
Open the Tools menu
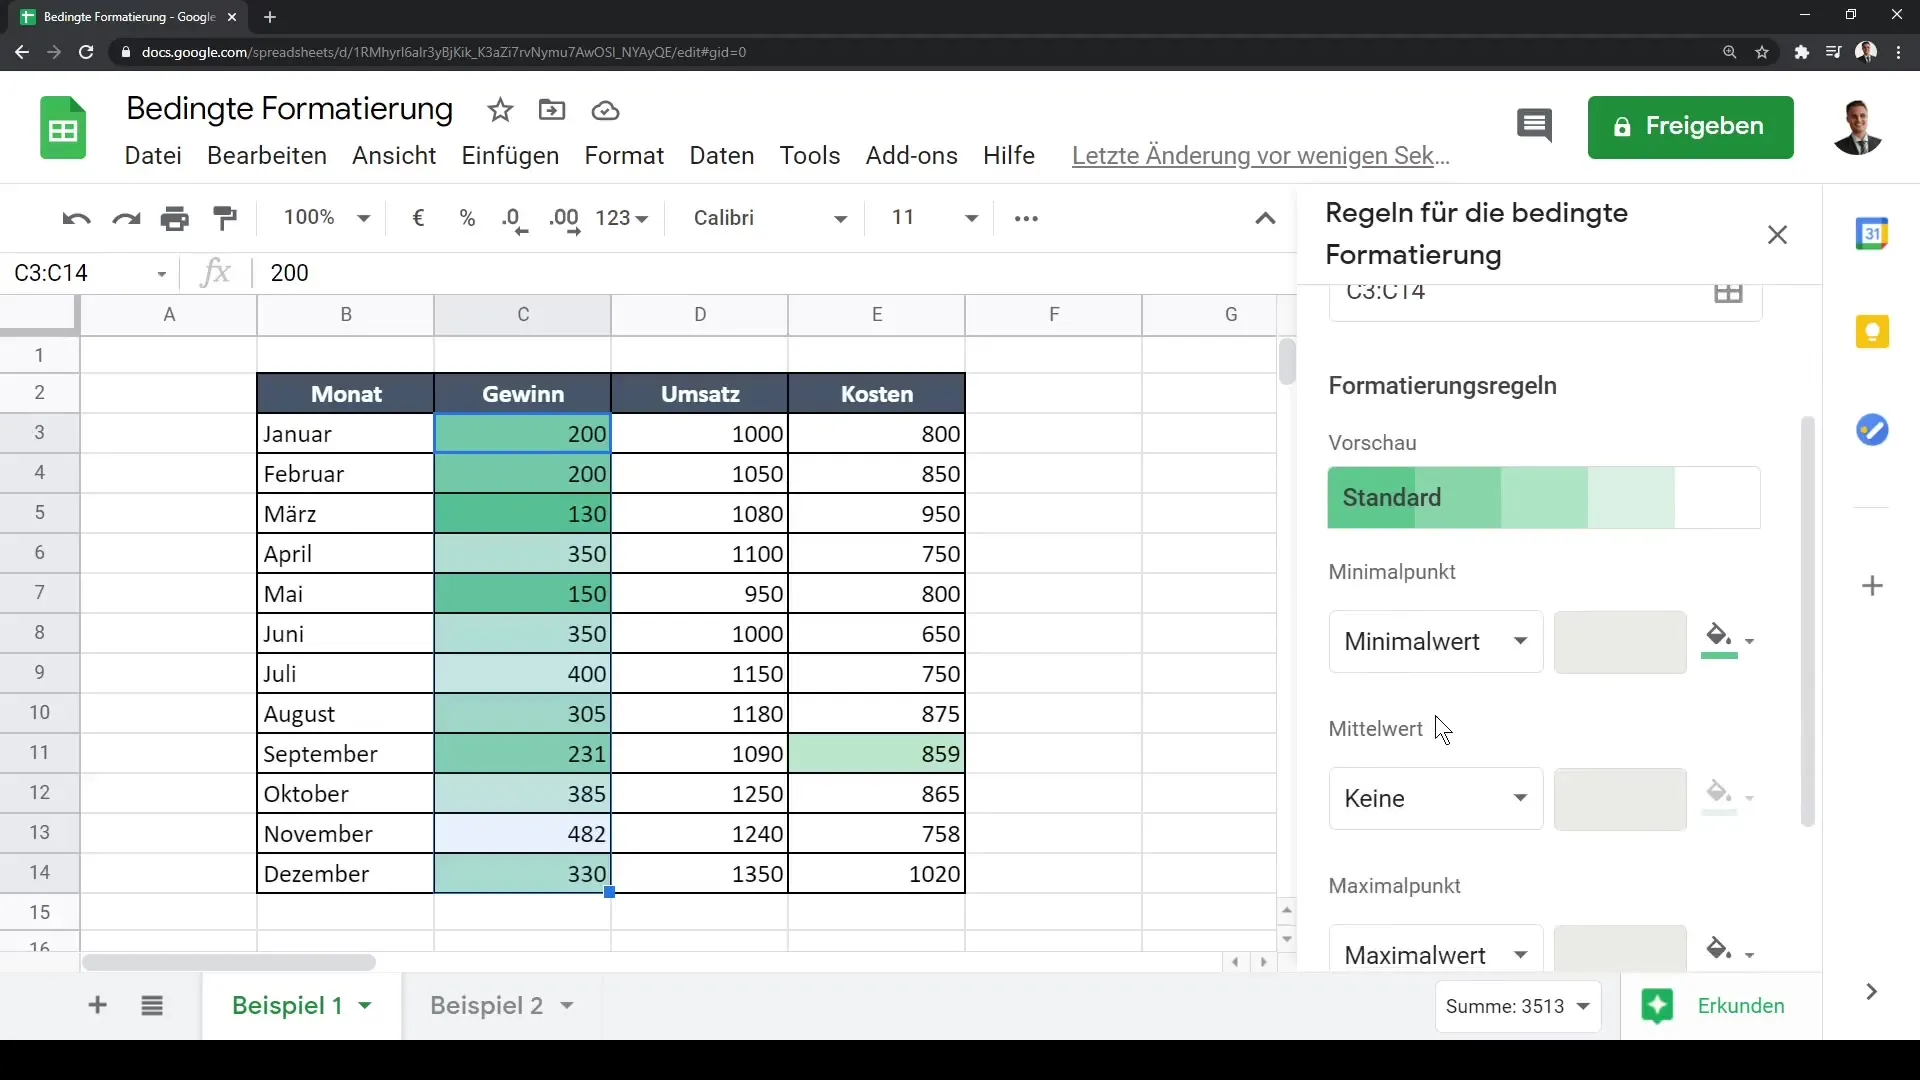(810, 156)
